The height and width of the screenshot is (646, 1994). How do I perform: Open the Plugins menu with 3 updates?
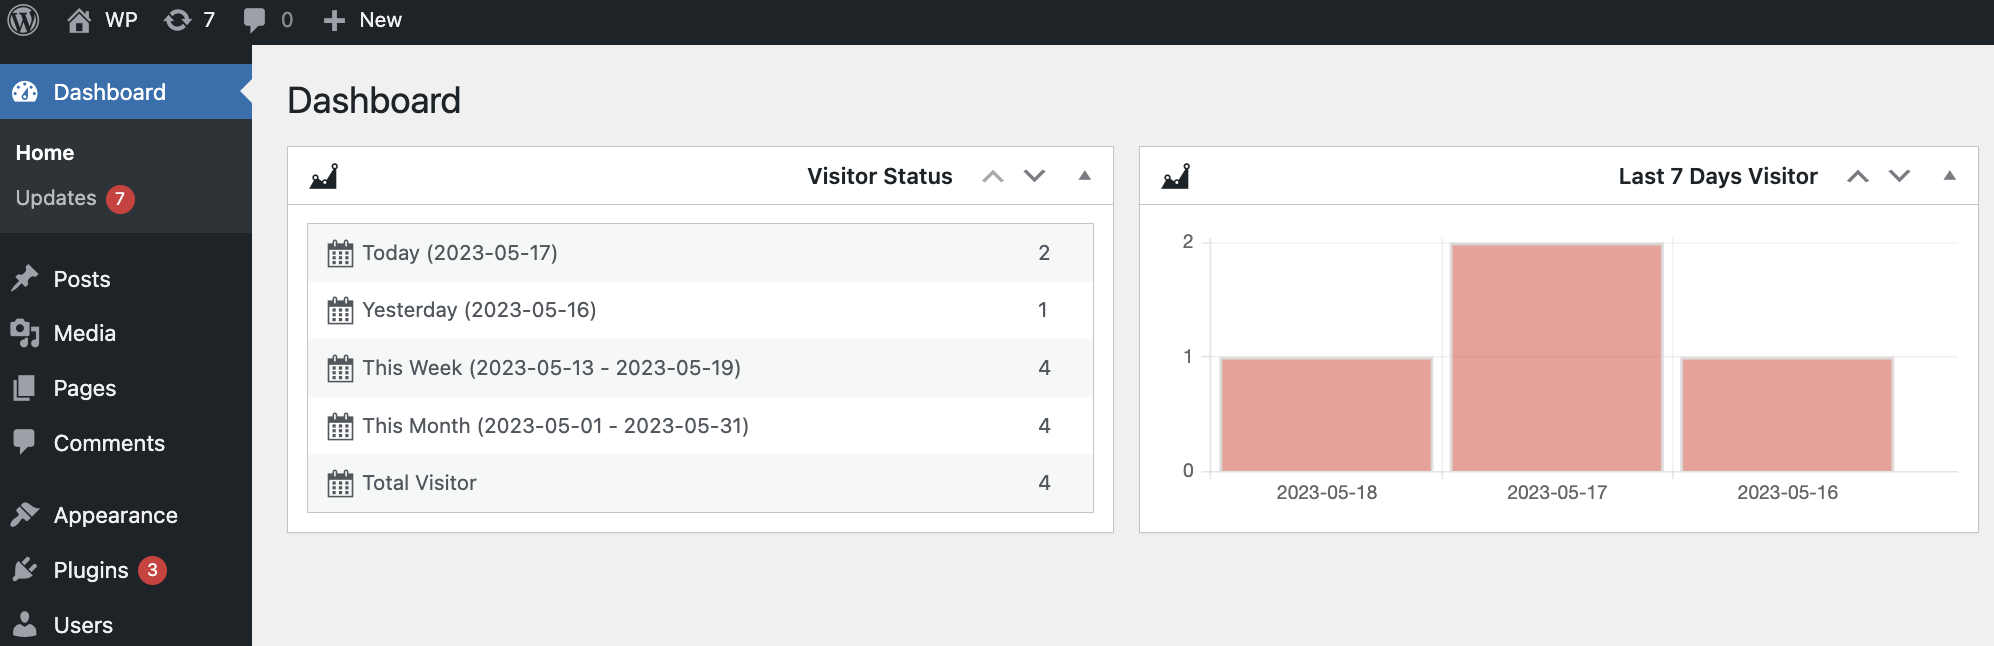tap(91, 570)
